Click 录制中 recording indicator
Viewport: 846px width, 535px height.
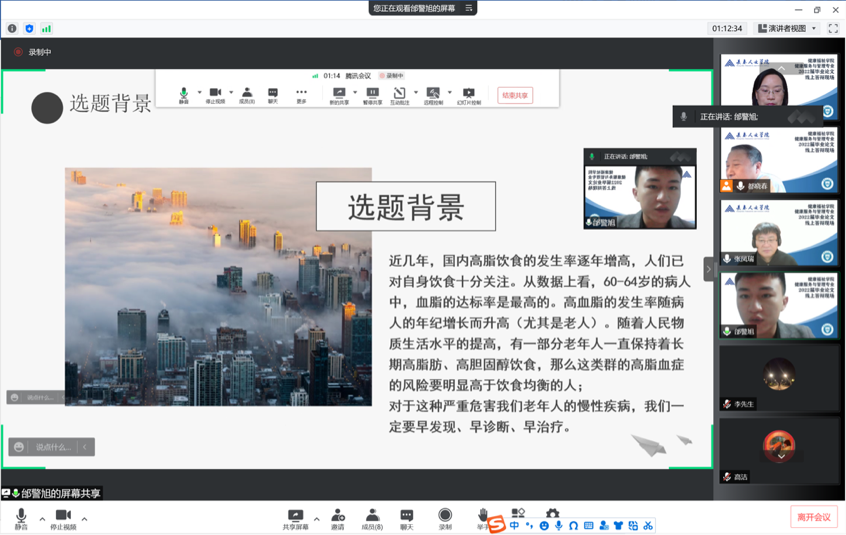[33, 52]
